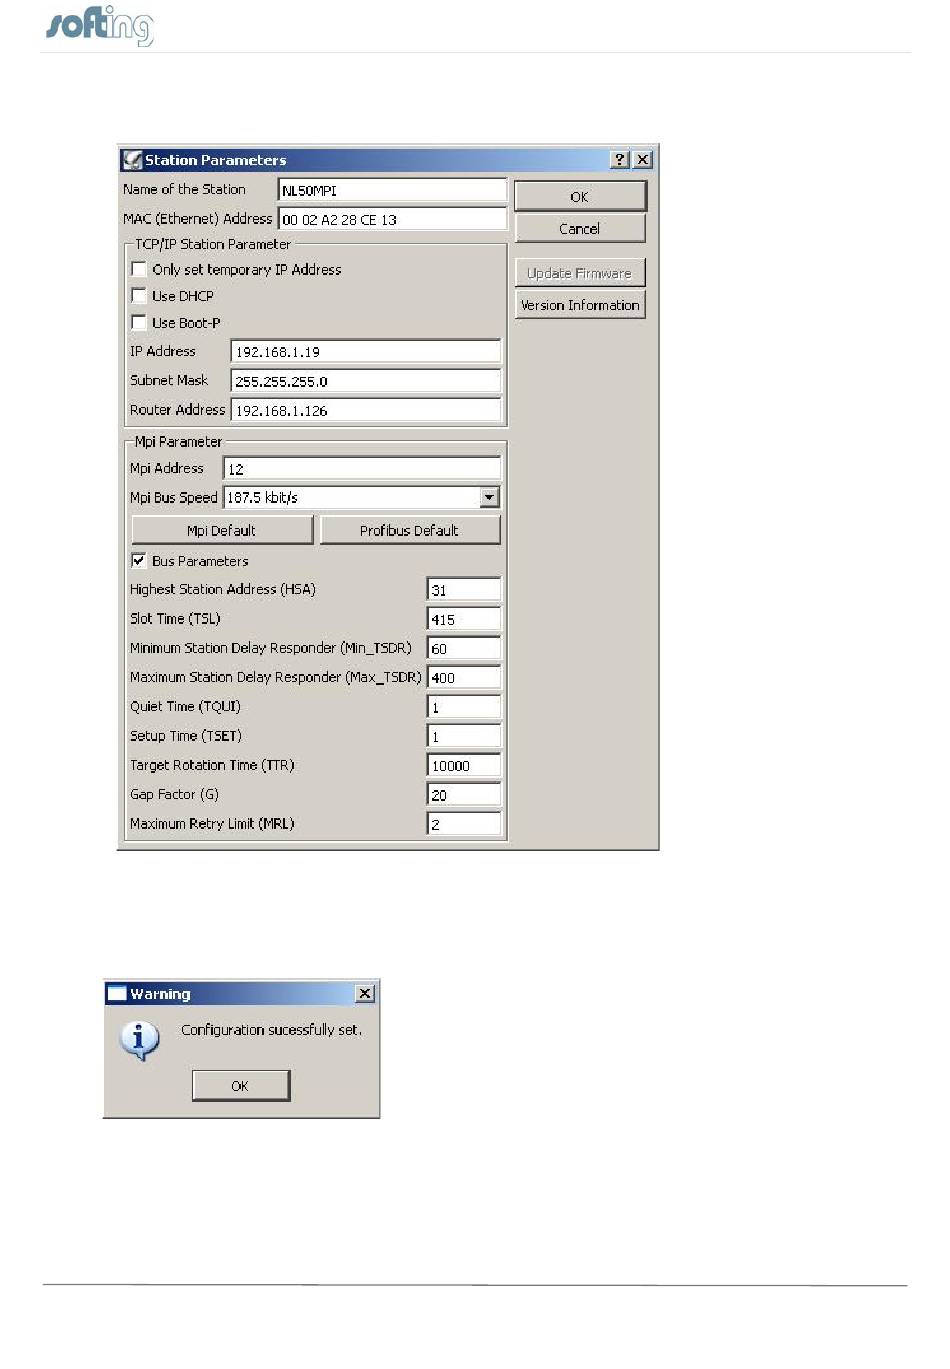Uncheck the Bus Parameters checkbox

click(139, 560)
